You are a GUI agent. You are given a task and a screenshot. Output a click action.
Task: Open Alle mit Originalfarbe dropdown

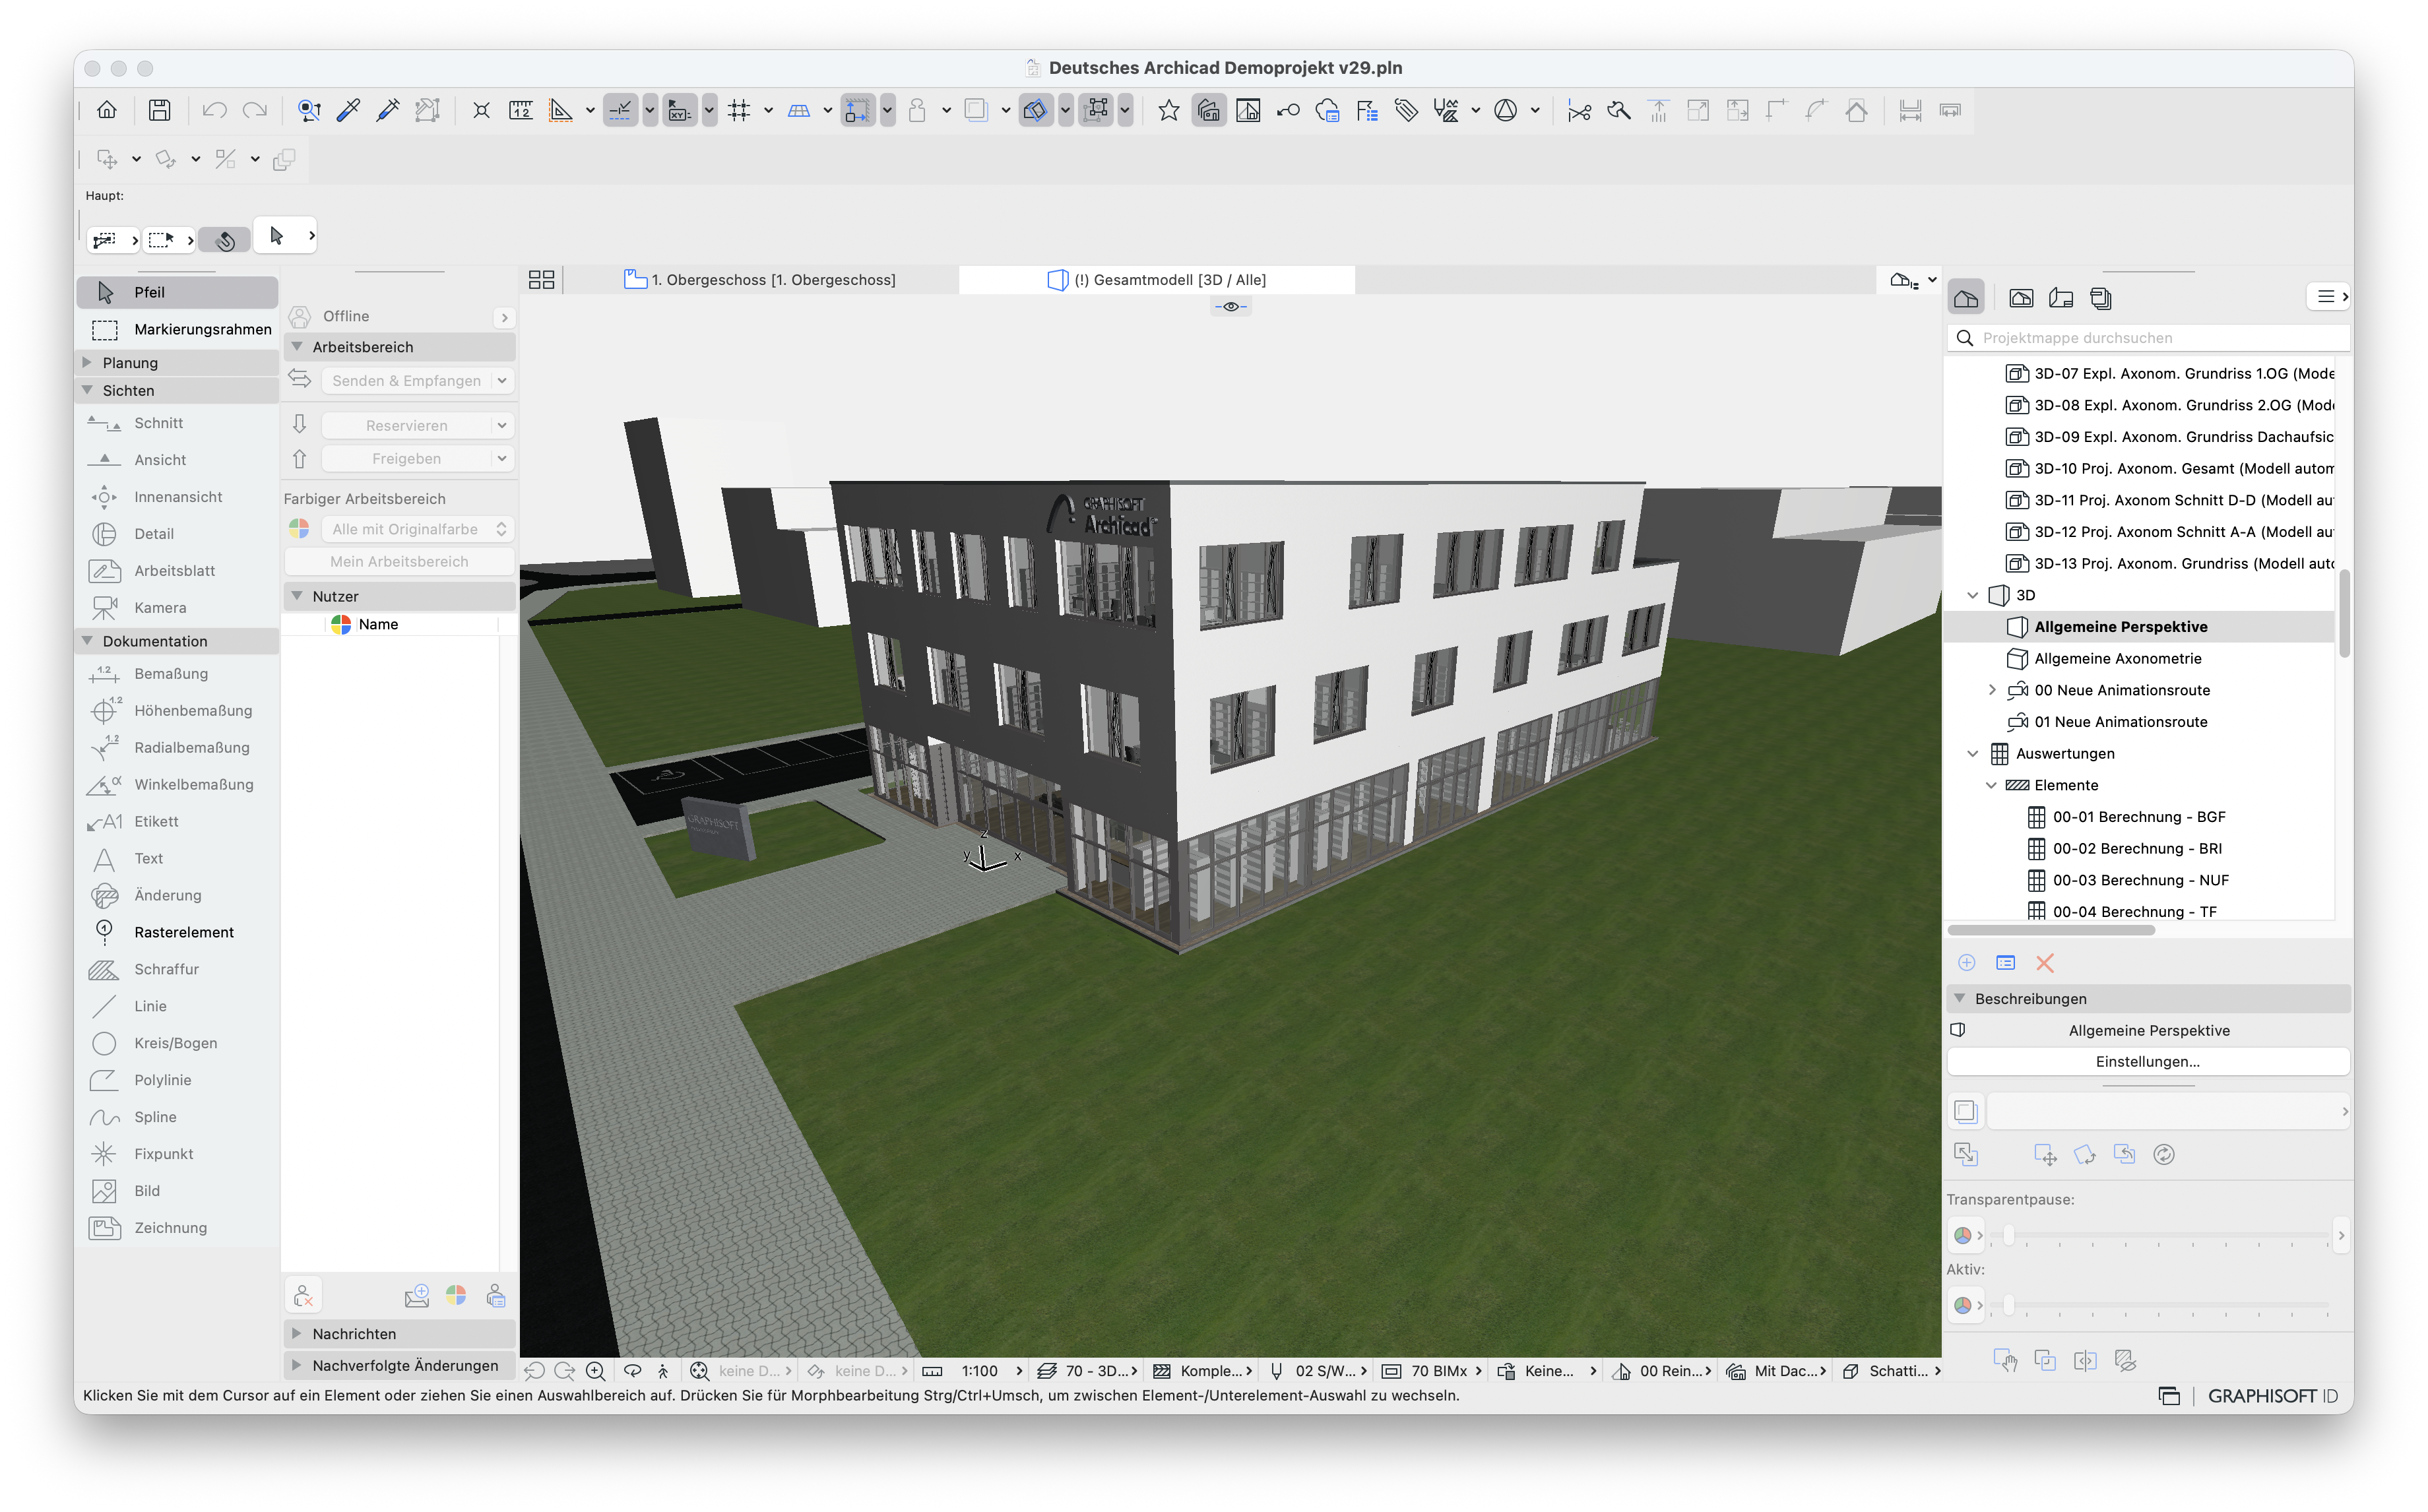click(x=417, y=529)
